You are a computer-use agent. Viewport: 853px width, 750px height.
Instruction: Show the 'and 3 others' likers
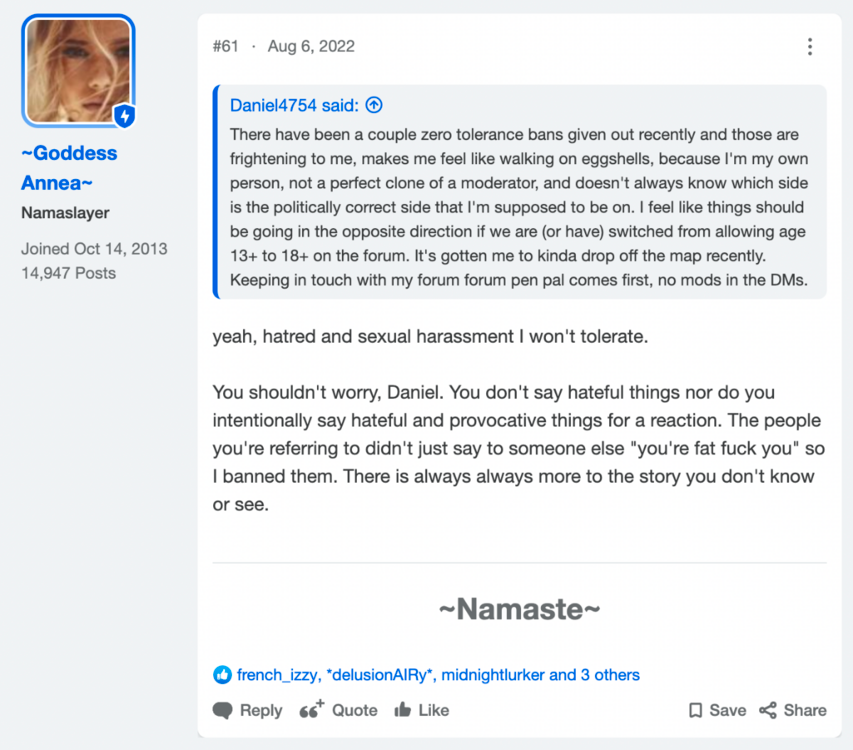(594, 675)
